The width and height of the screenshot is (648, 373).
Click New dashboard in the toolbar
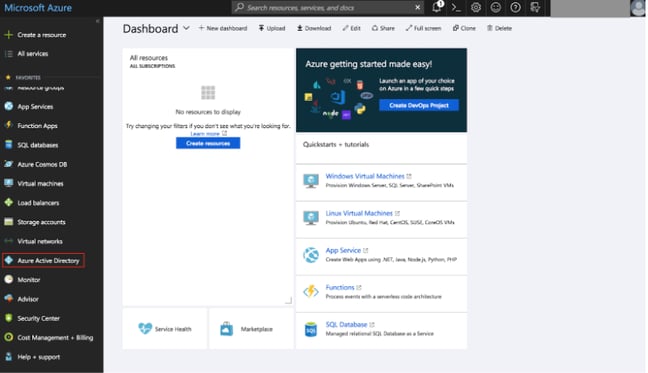point(223,28)
